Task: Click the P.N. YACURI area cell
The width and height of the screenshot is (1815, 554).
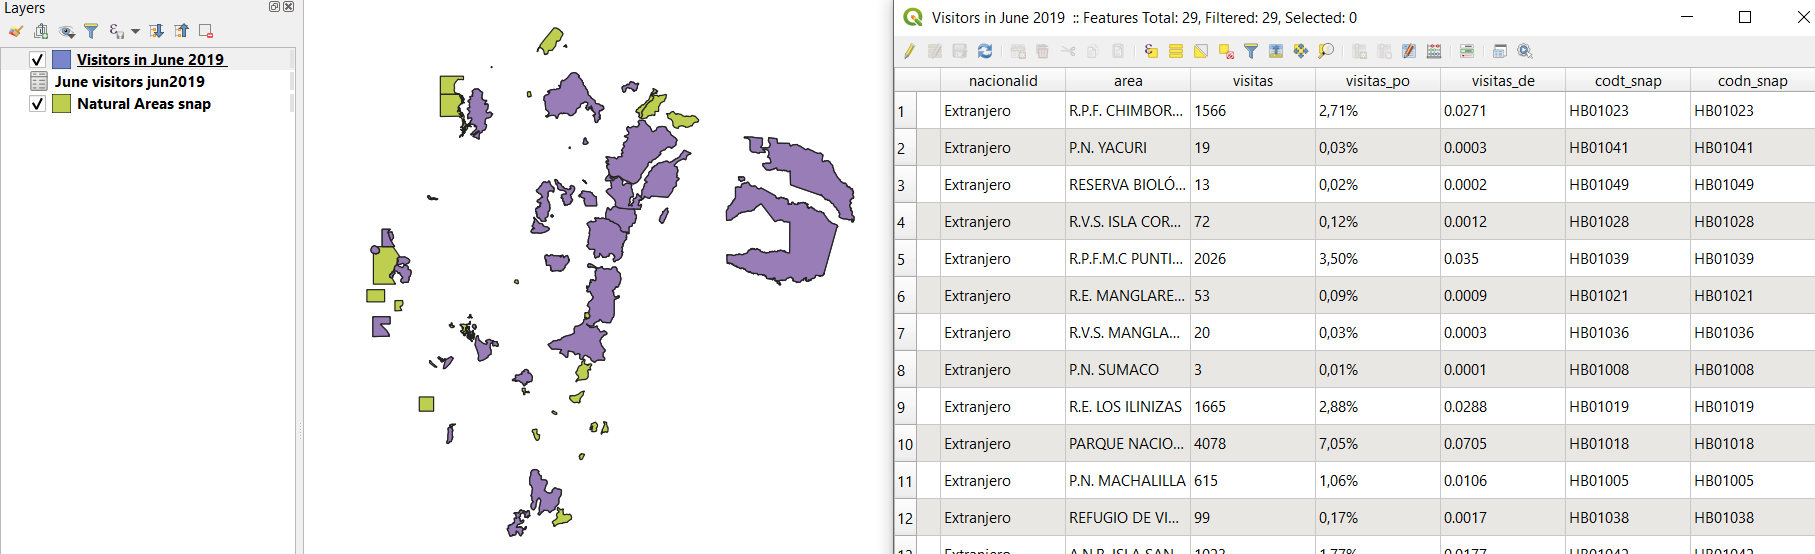Action: pos(1128,148)
